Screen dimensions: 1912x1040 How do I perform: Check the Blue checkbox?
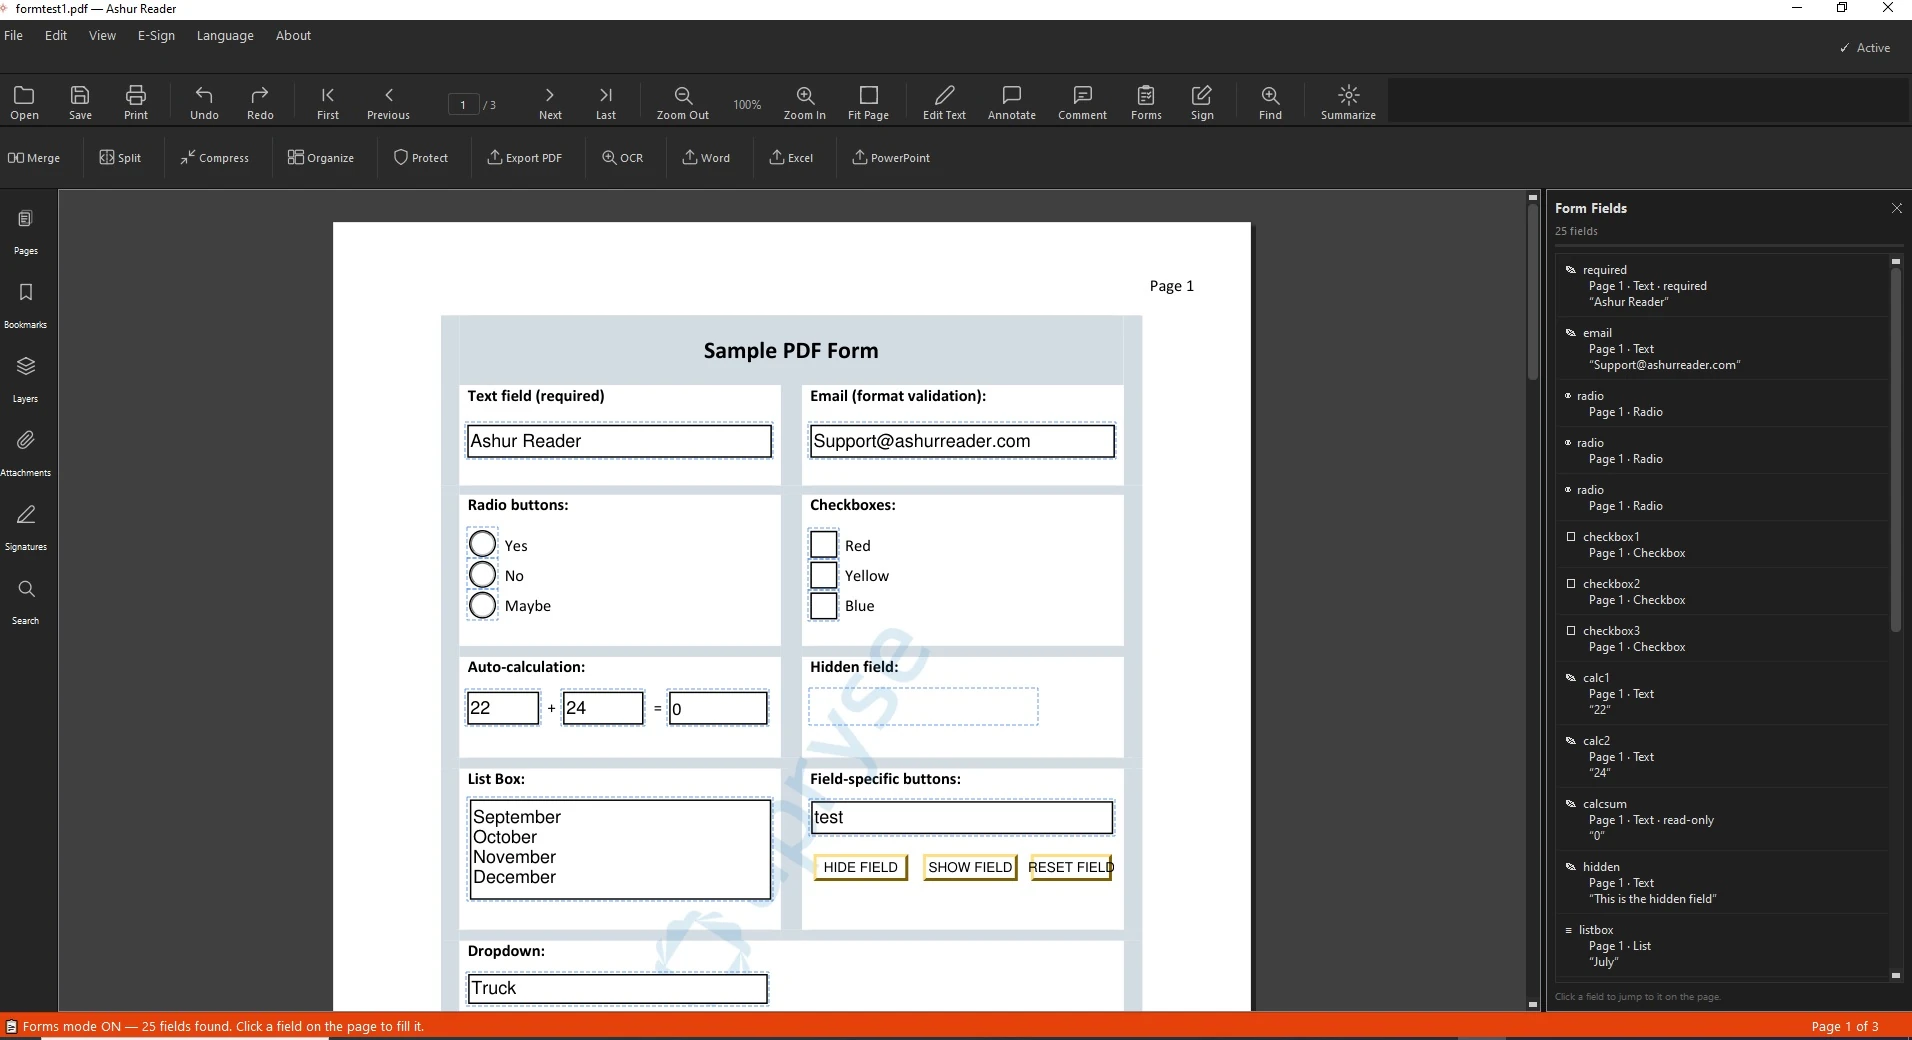click(x=824, y=606)
